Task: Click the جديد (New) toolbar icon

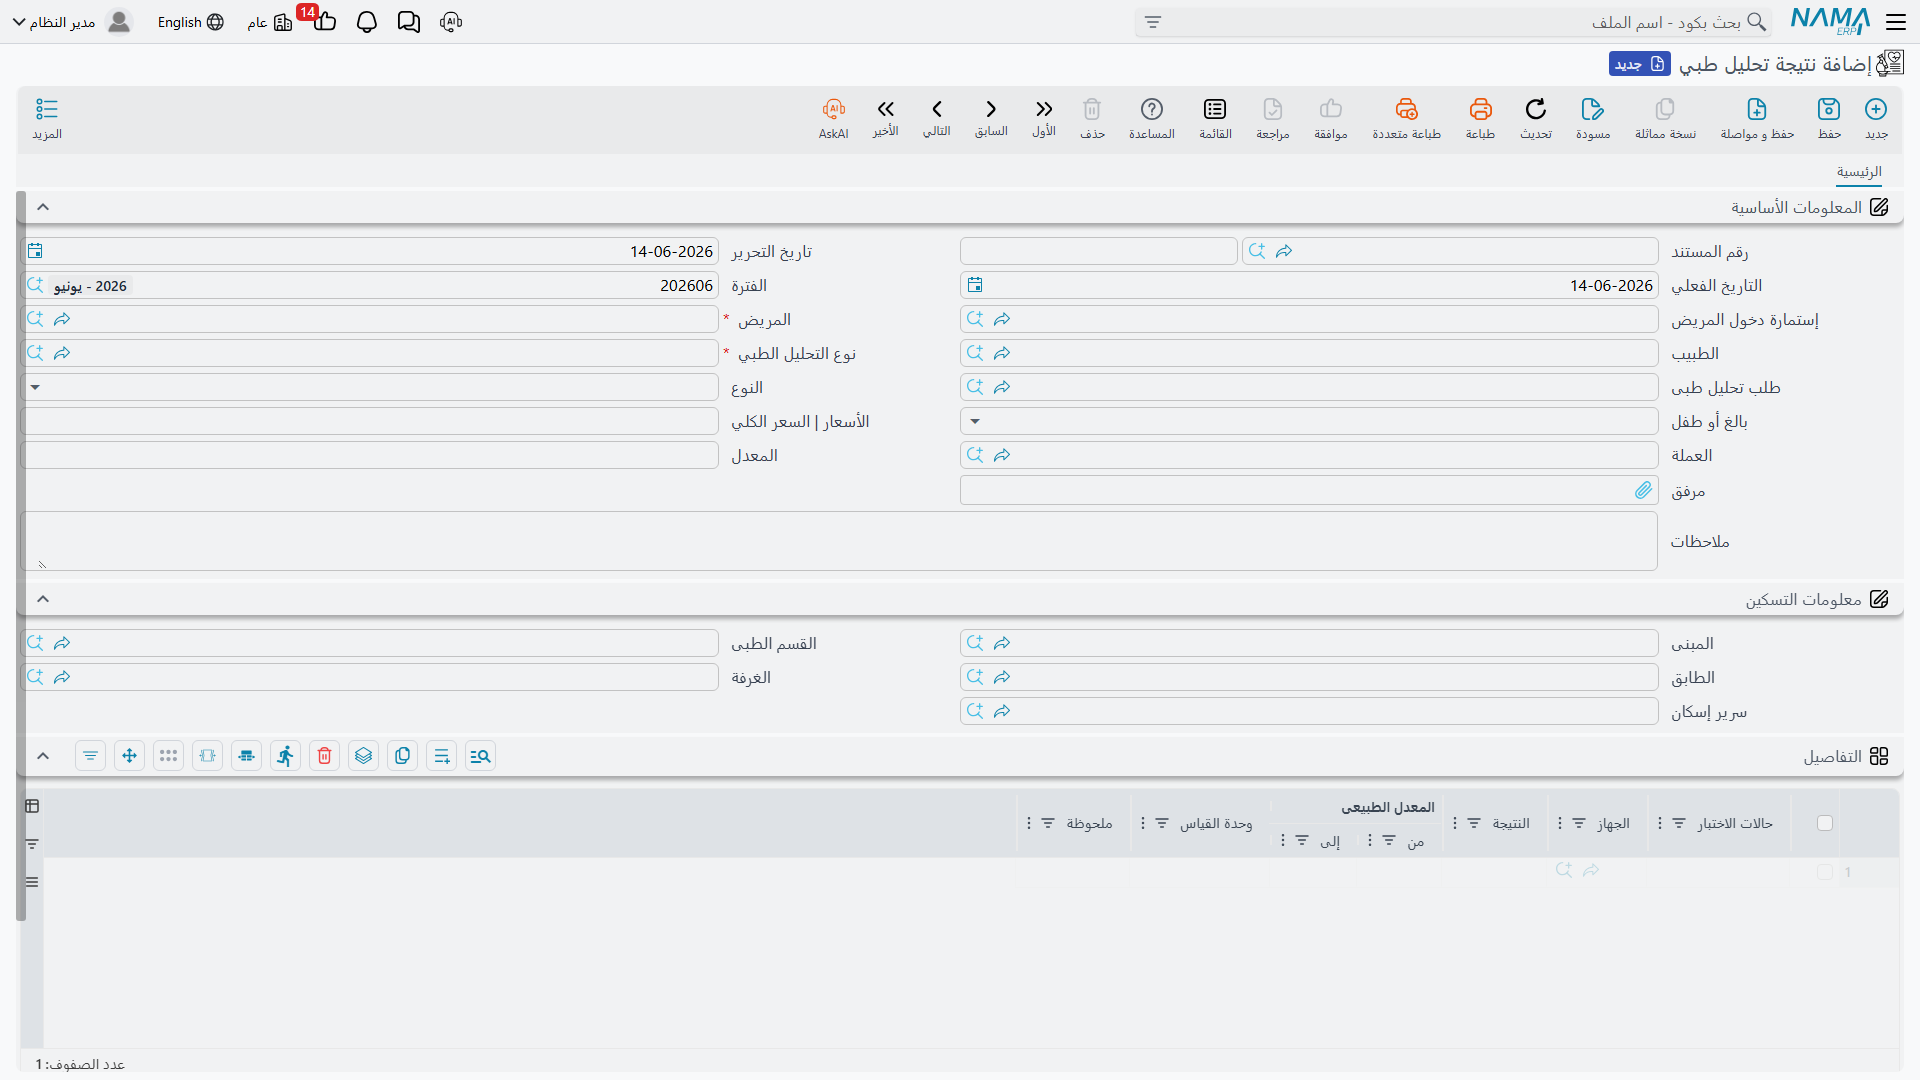Action: (x=1876, y=118)
